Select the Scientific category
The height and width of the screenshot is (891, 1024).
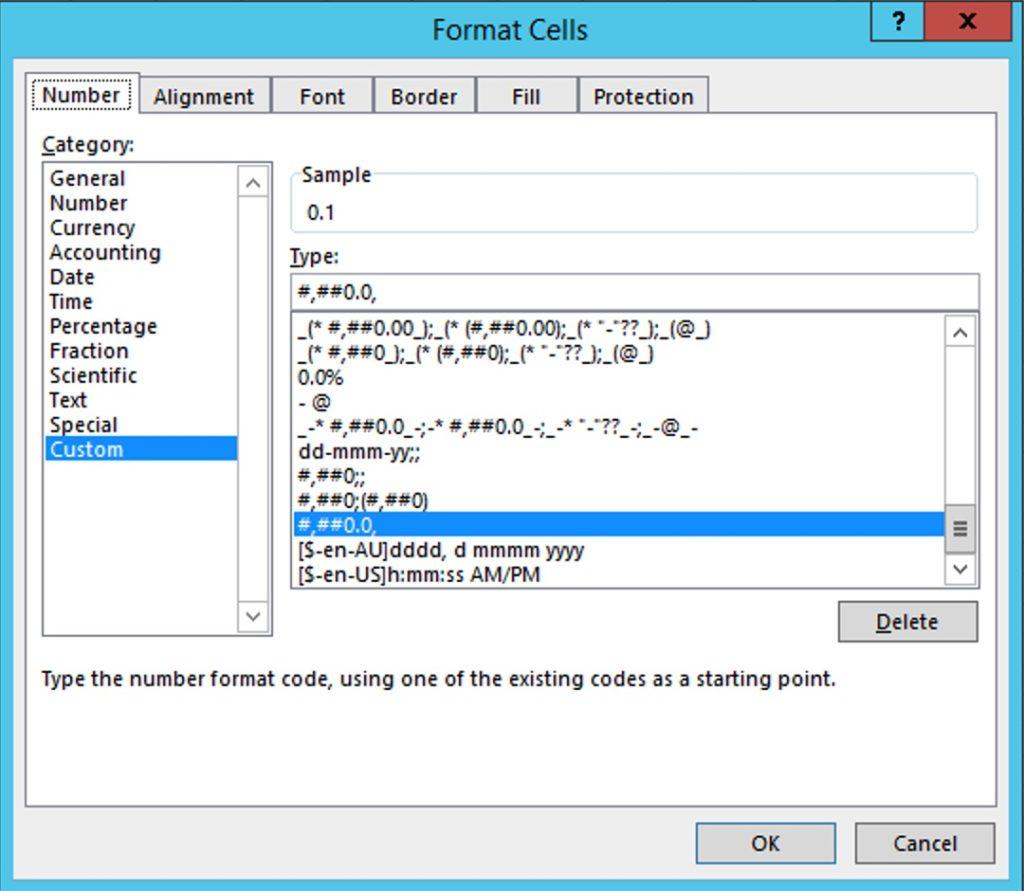(x=93, y=376)
